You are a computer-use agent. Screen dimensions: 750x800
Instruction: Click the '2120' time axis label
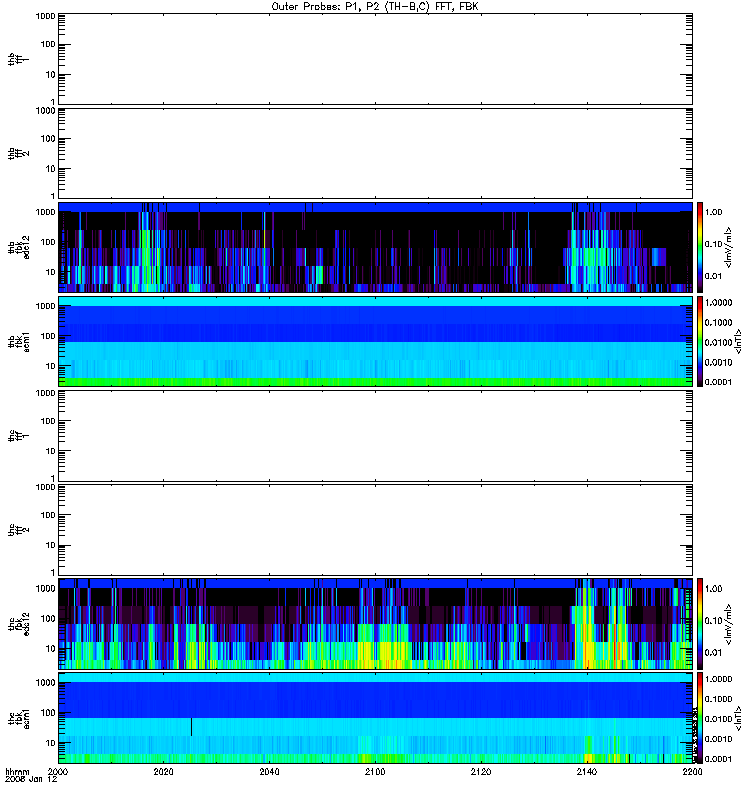coord(481,772)
